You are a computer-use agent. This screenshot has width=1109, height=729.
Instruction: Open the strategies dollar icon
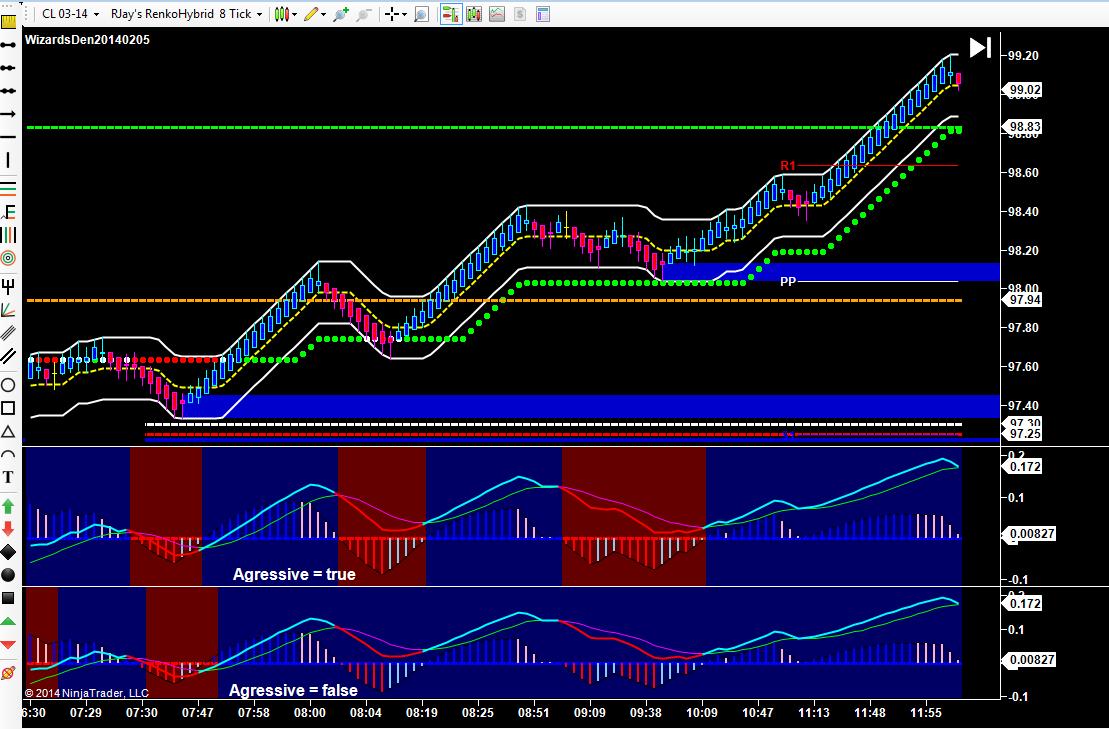tap(520, 13)
